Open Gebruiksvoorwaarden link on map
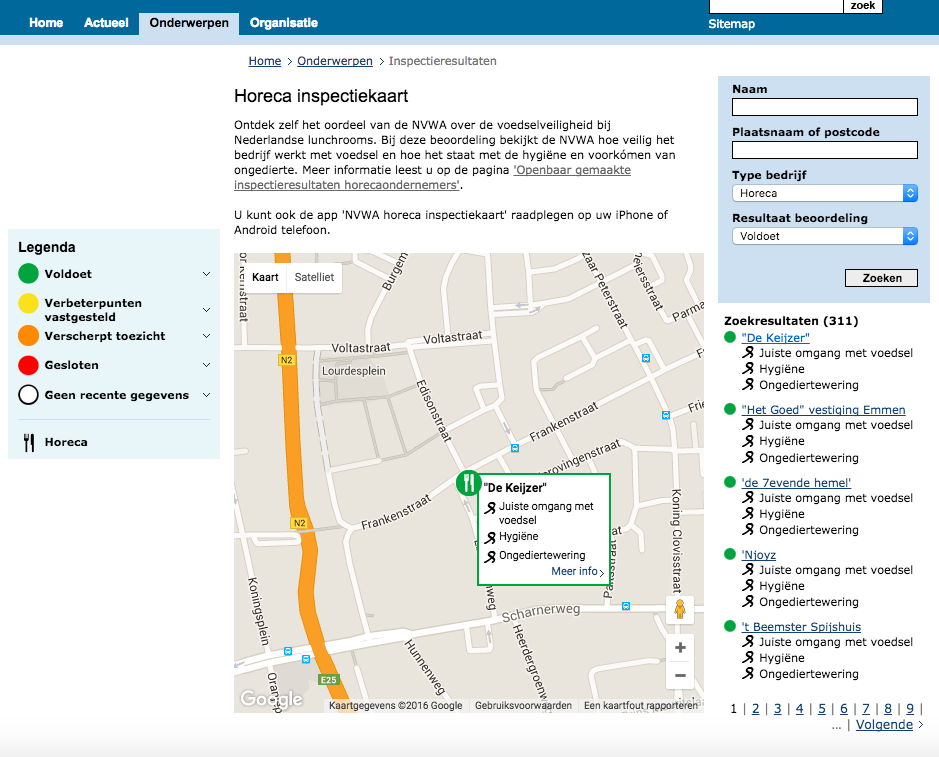 tap(523, 705)
